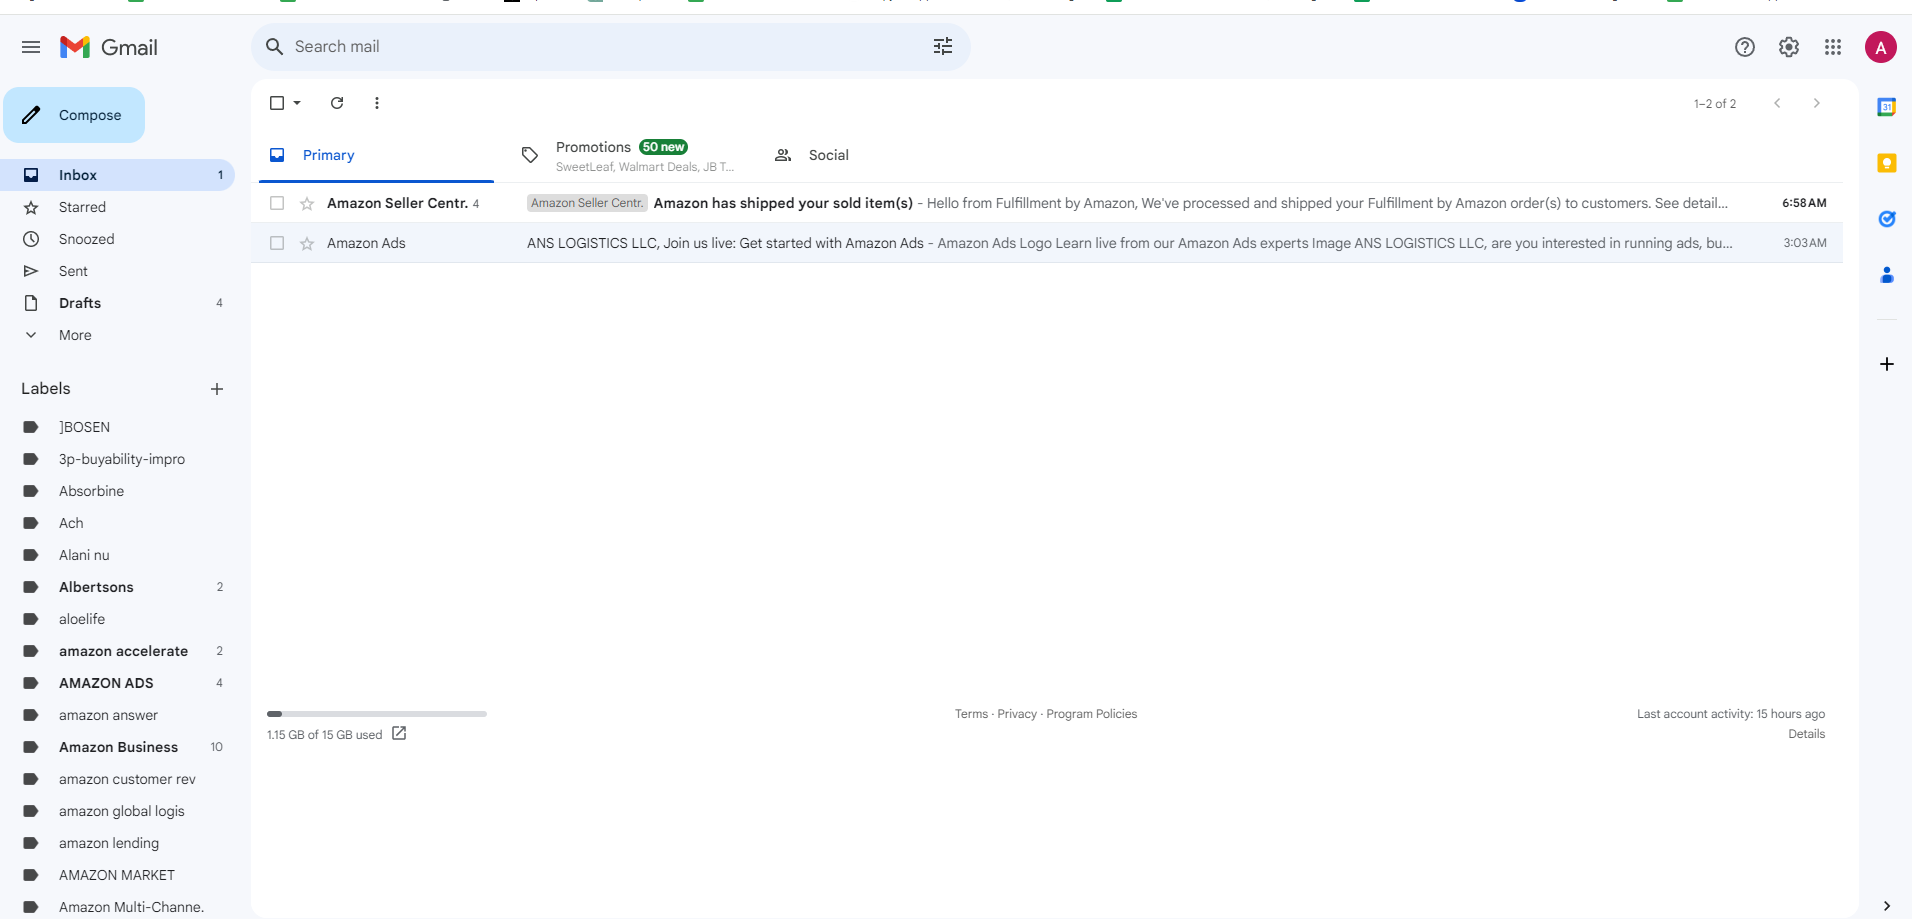Tick the select-all checkbox

(x=277, y=103)
